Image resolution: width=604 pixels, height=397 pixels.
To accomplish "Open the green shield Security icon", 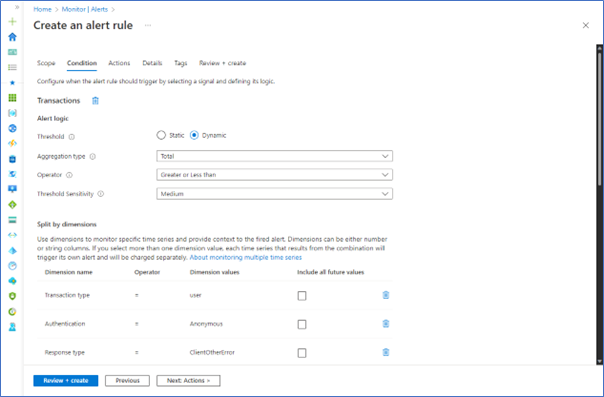I will (x=12, y=296).
